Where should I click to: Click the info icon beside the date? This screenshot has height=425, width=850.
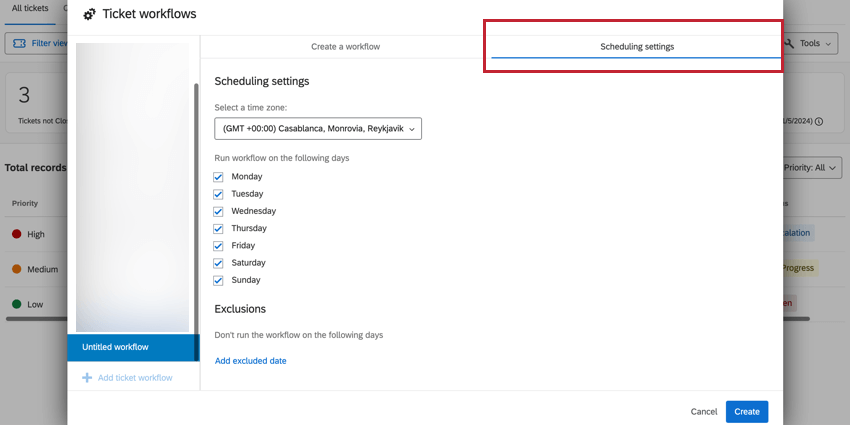[x=819, y=122]
